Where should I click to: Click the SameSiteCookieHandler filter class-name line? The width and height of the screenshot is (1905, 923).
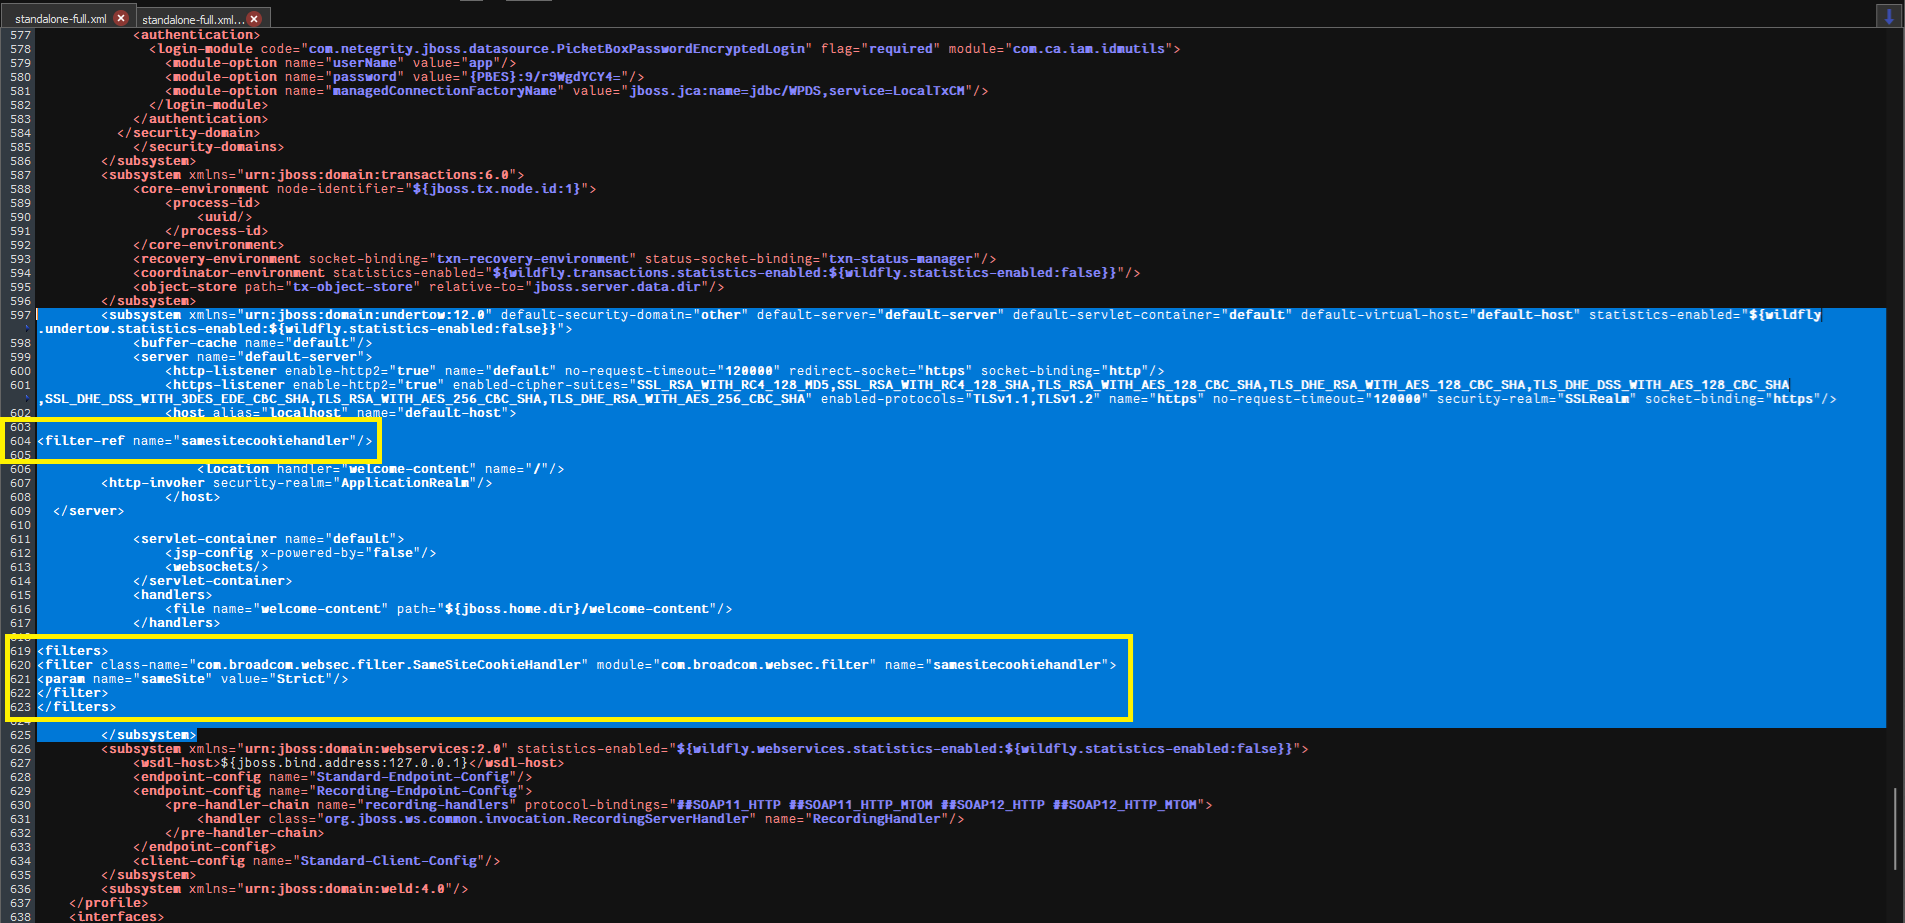point(577,665)
